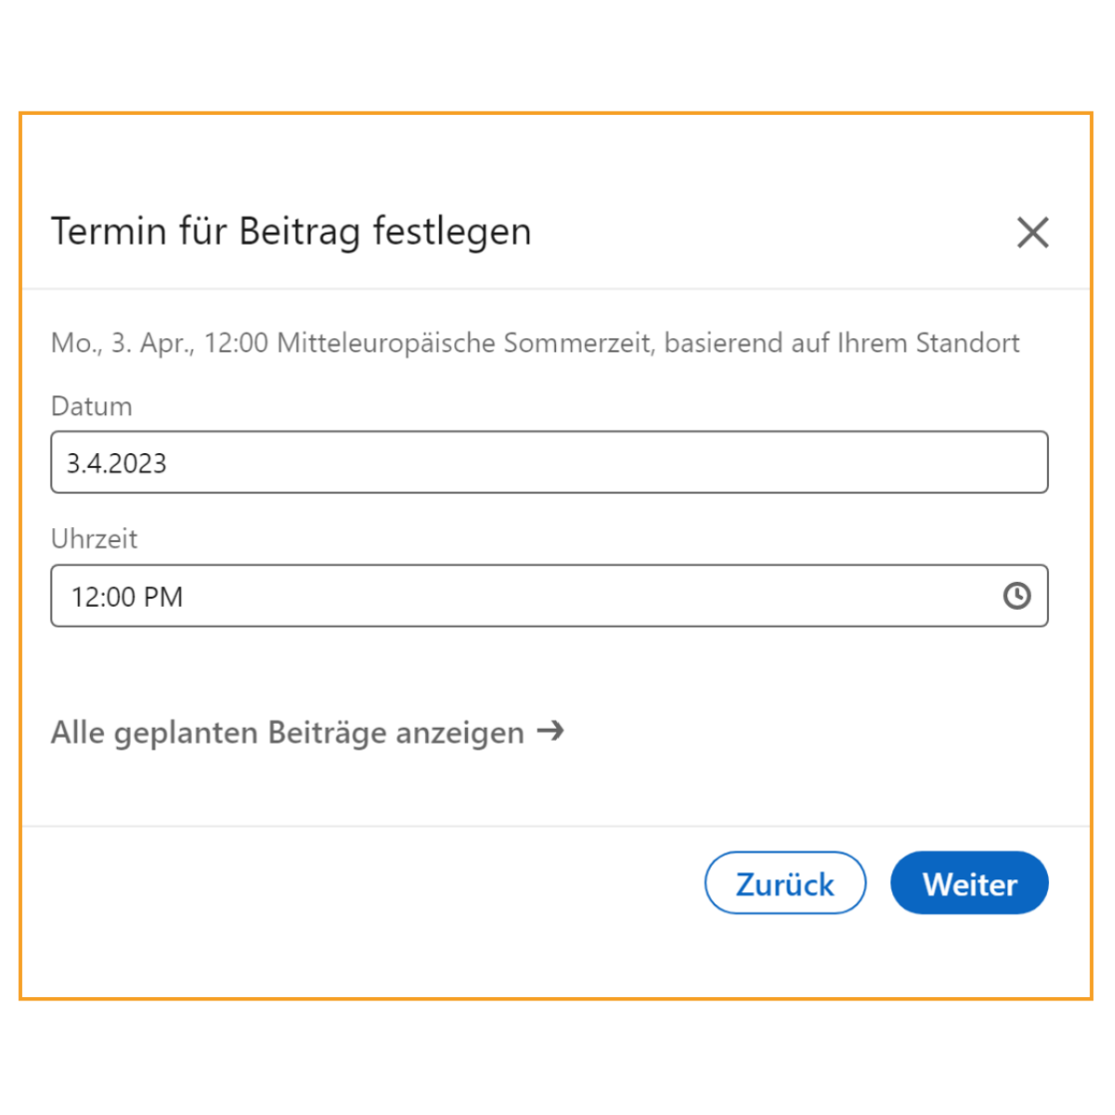Click the 12:00 PM time value
This screenshot has width=1115, height=1115.
point(127,597)
